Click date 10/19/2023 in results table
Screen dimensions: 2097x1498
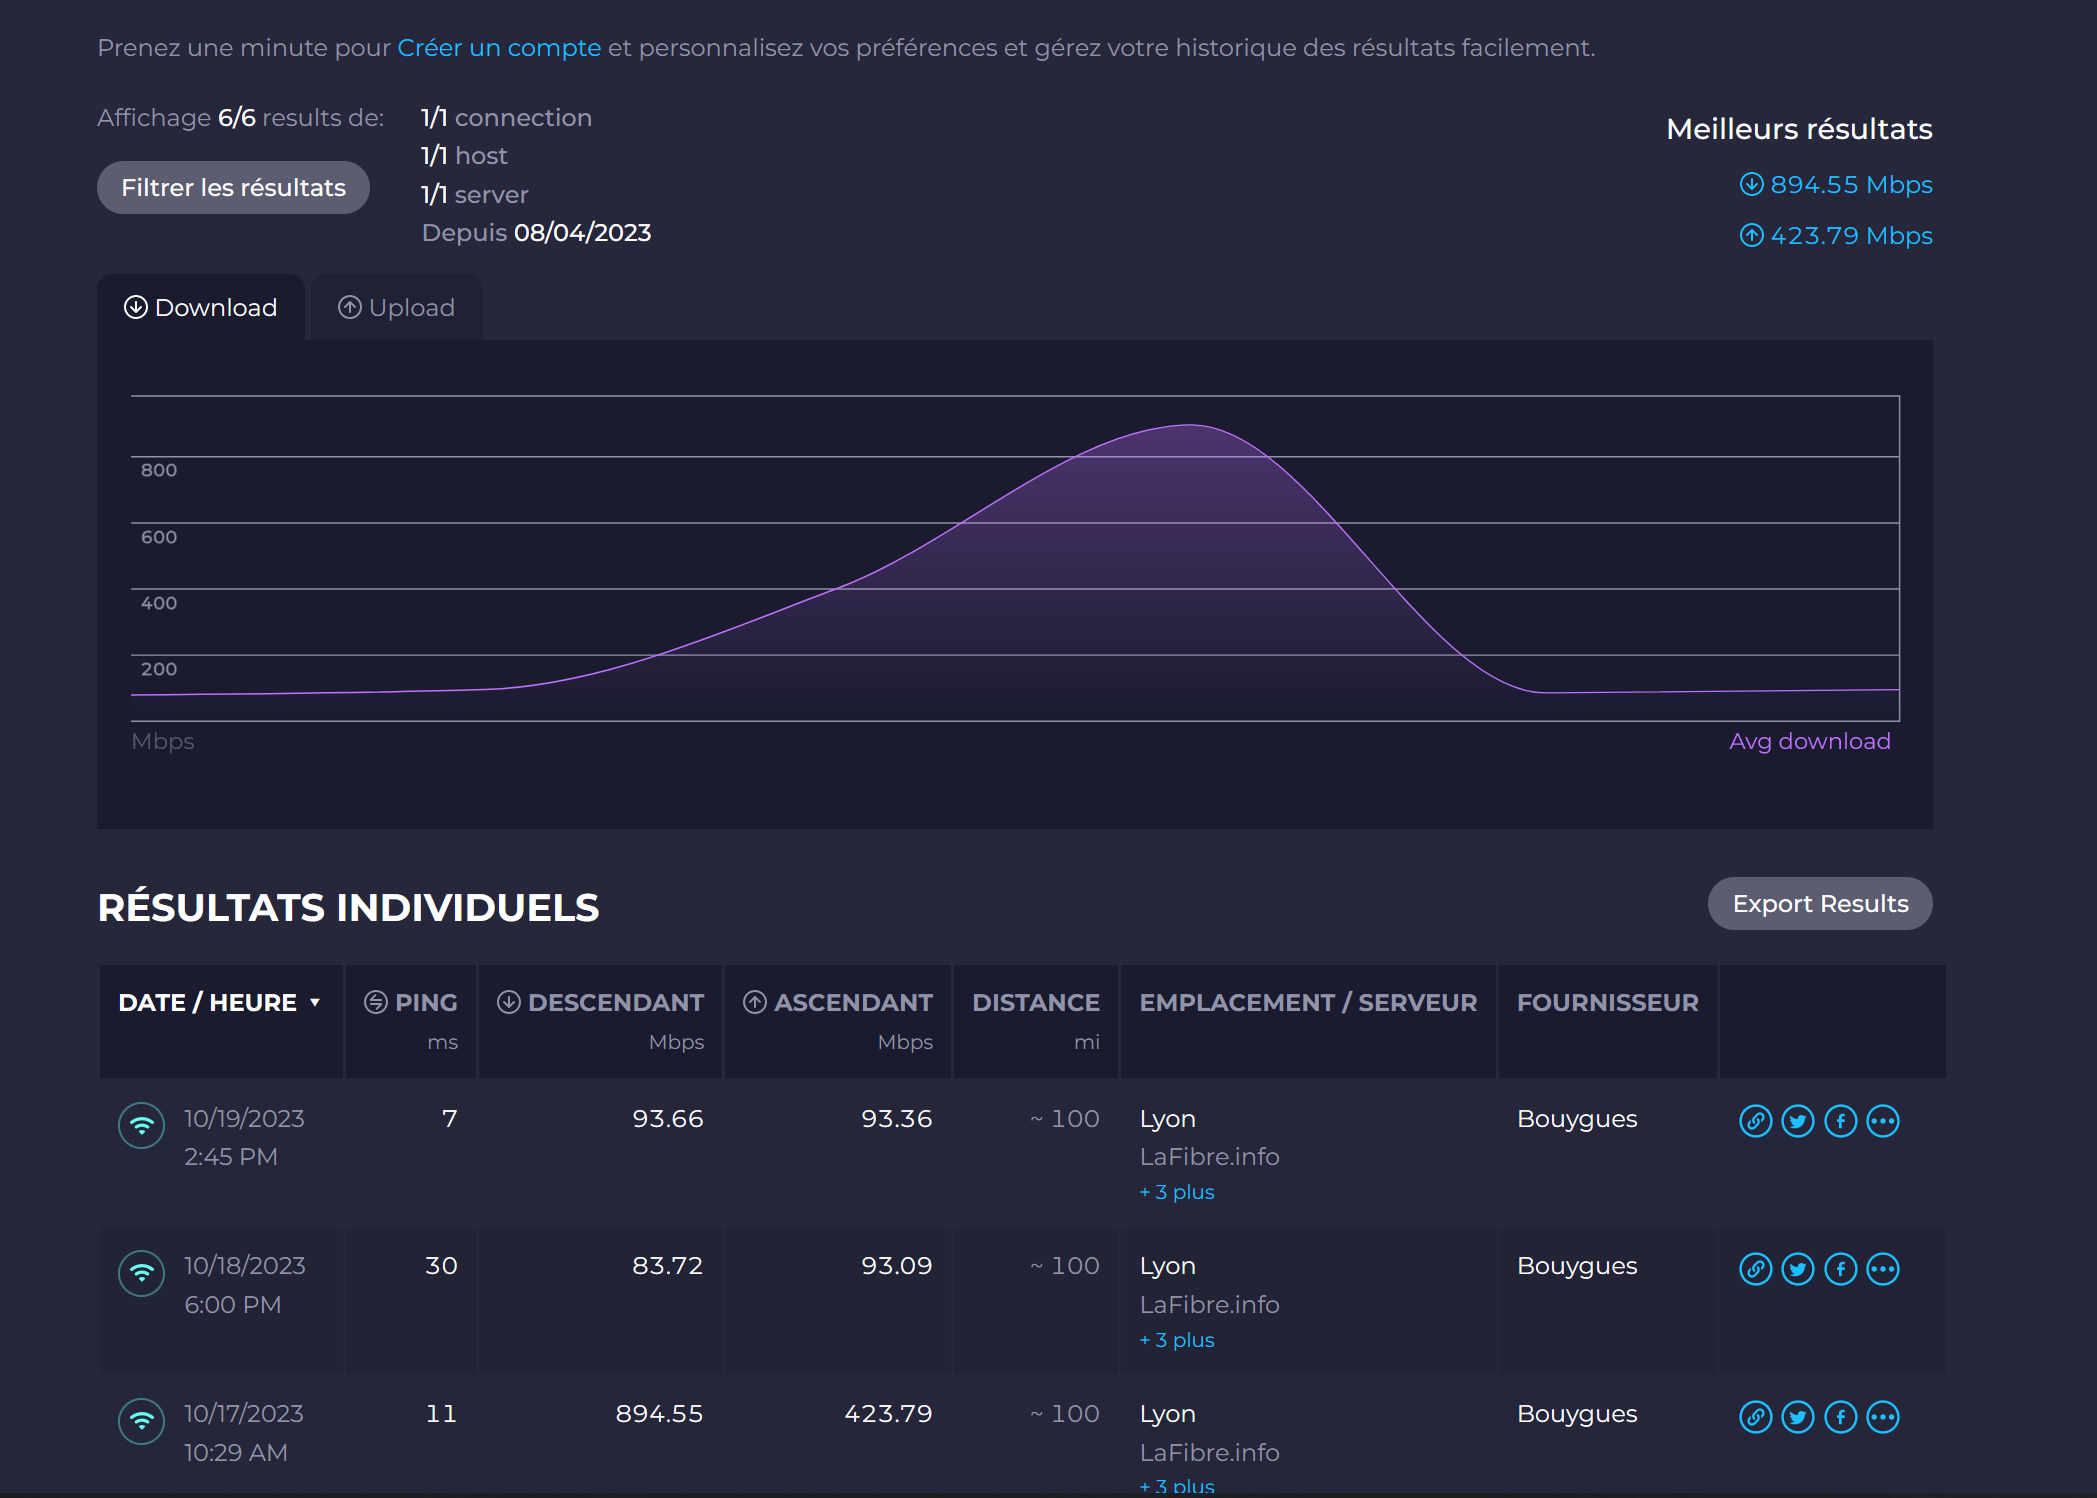point(244,1118)
